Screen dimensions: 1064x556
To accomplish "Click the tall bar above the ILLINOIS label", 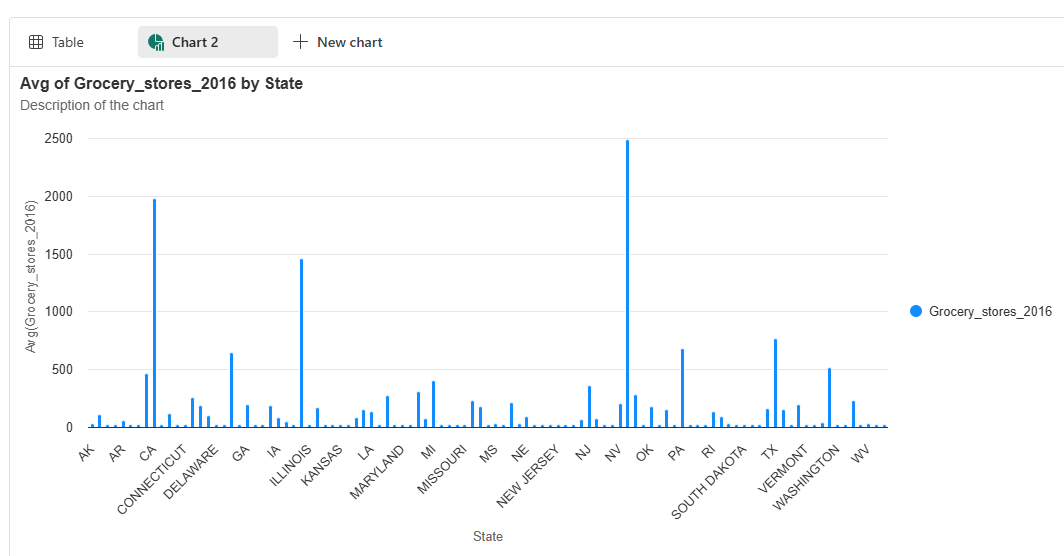I will 301,342.
